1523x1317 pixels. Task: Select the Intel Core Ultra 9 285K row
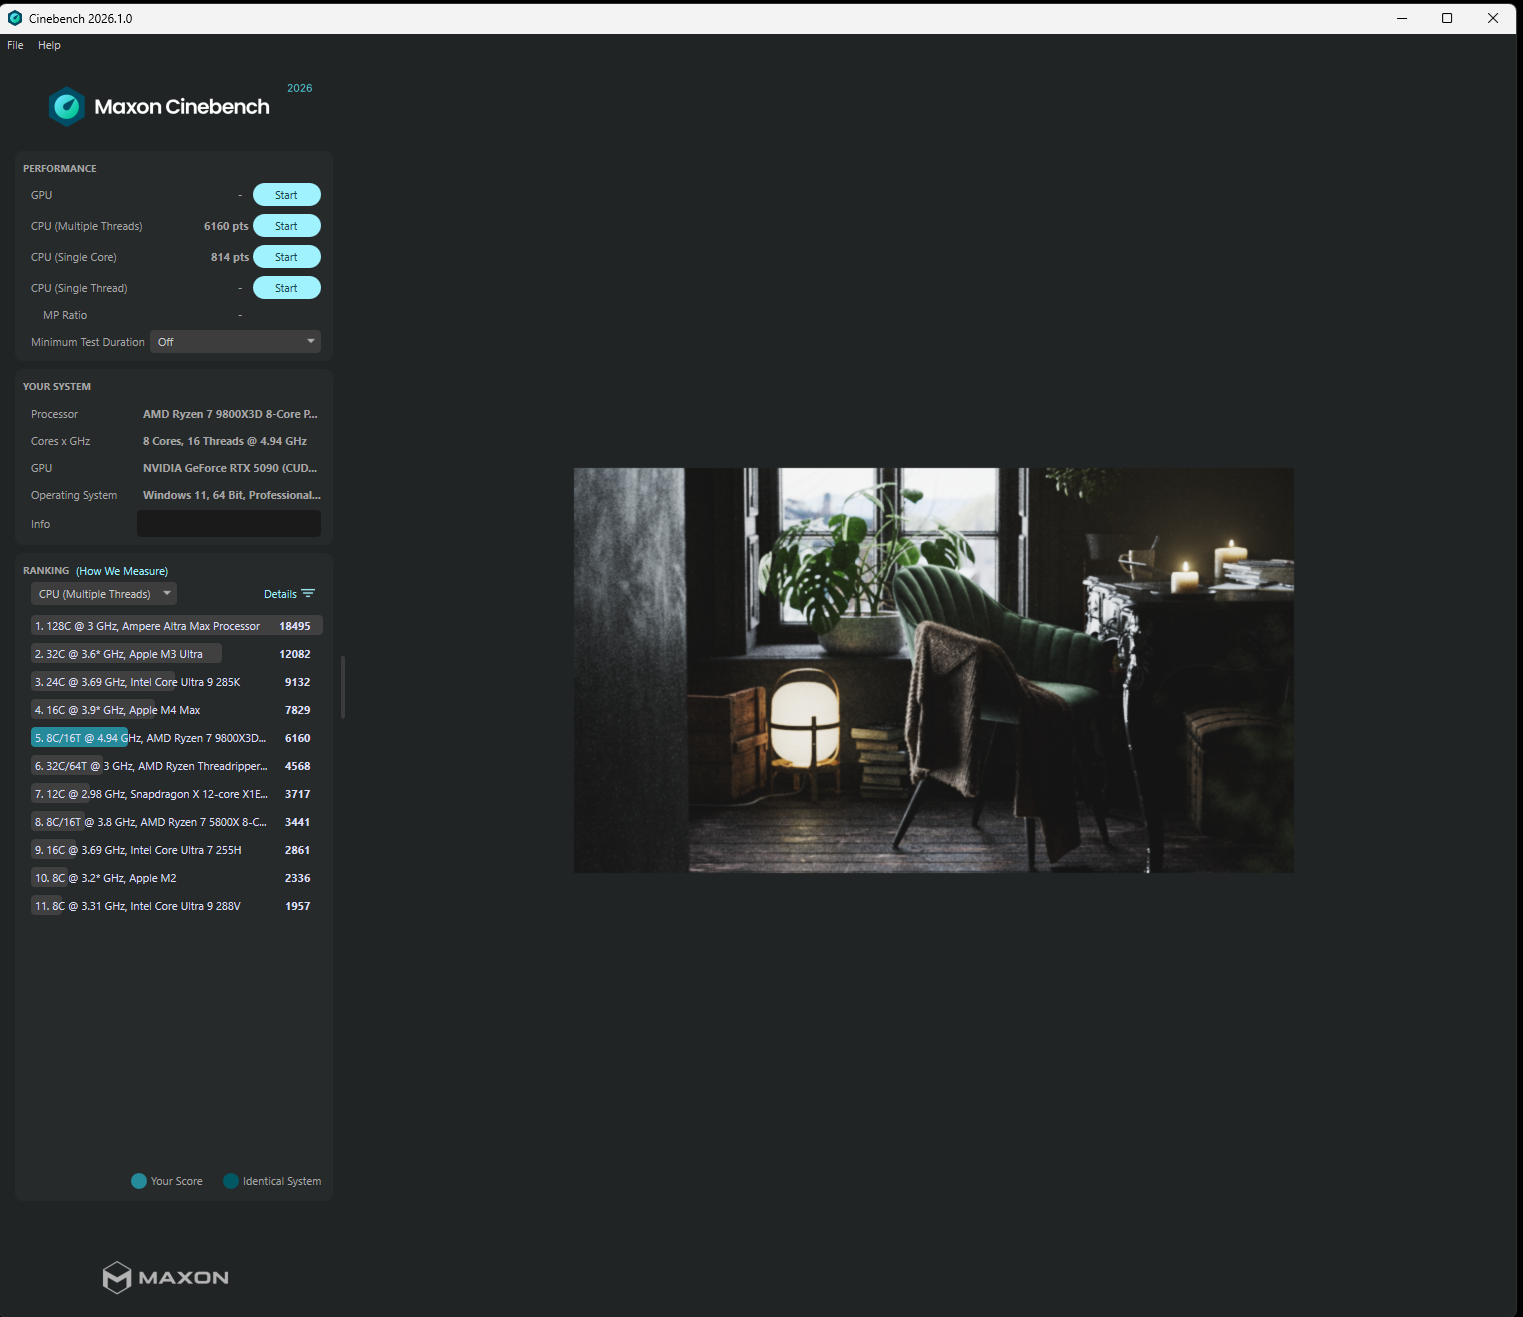(x=176, y=682)
